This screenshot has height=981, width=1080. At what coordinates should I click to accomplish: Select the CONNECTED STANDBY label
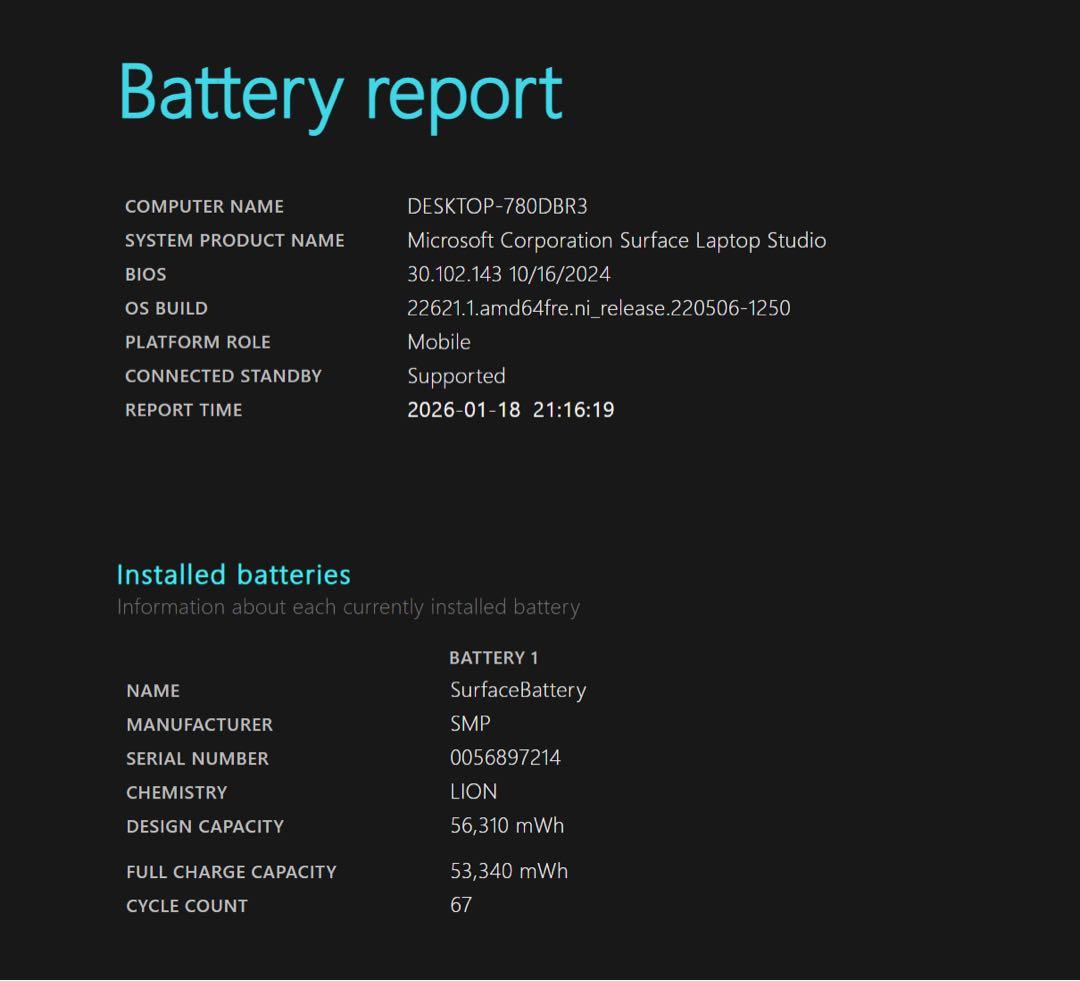(222, 376)
